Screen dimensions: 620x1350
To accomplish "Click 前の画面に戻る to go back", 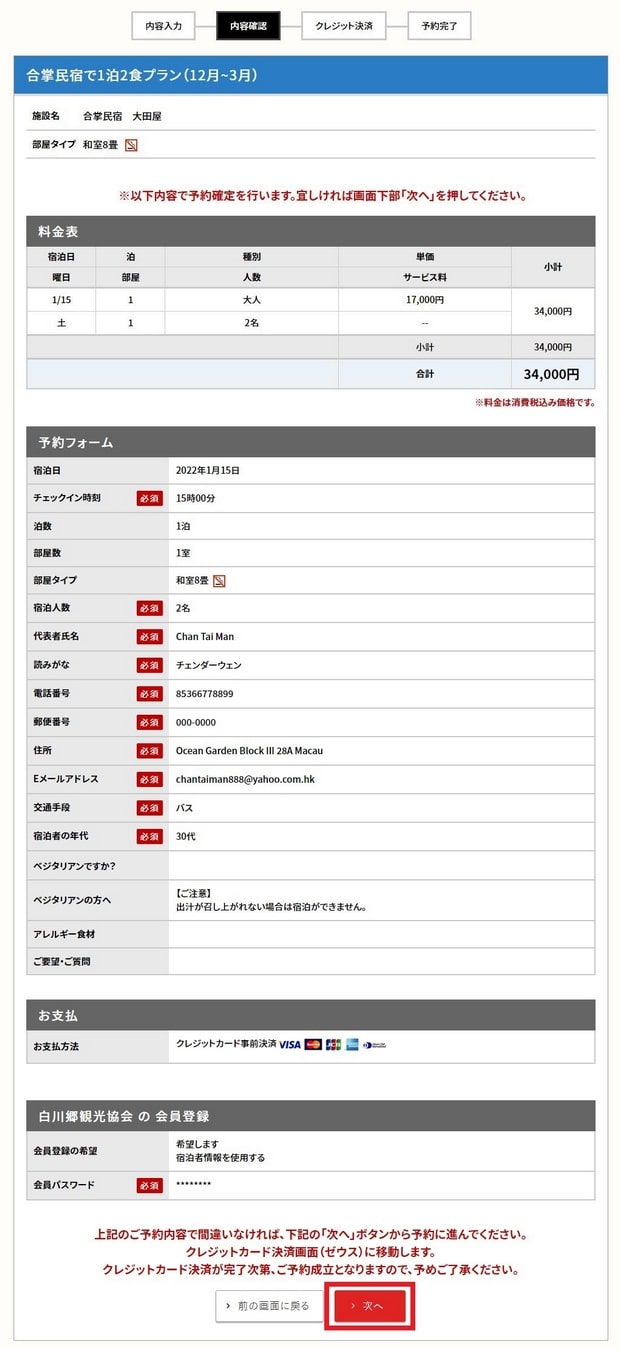I will click(x=268, y=1306).
